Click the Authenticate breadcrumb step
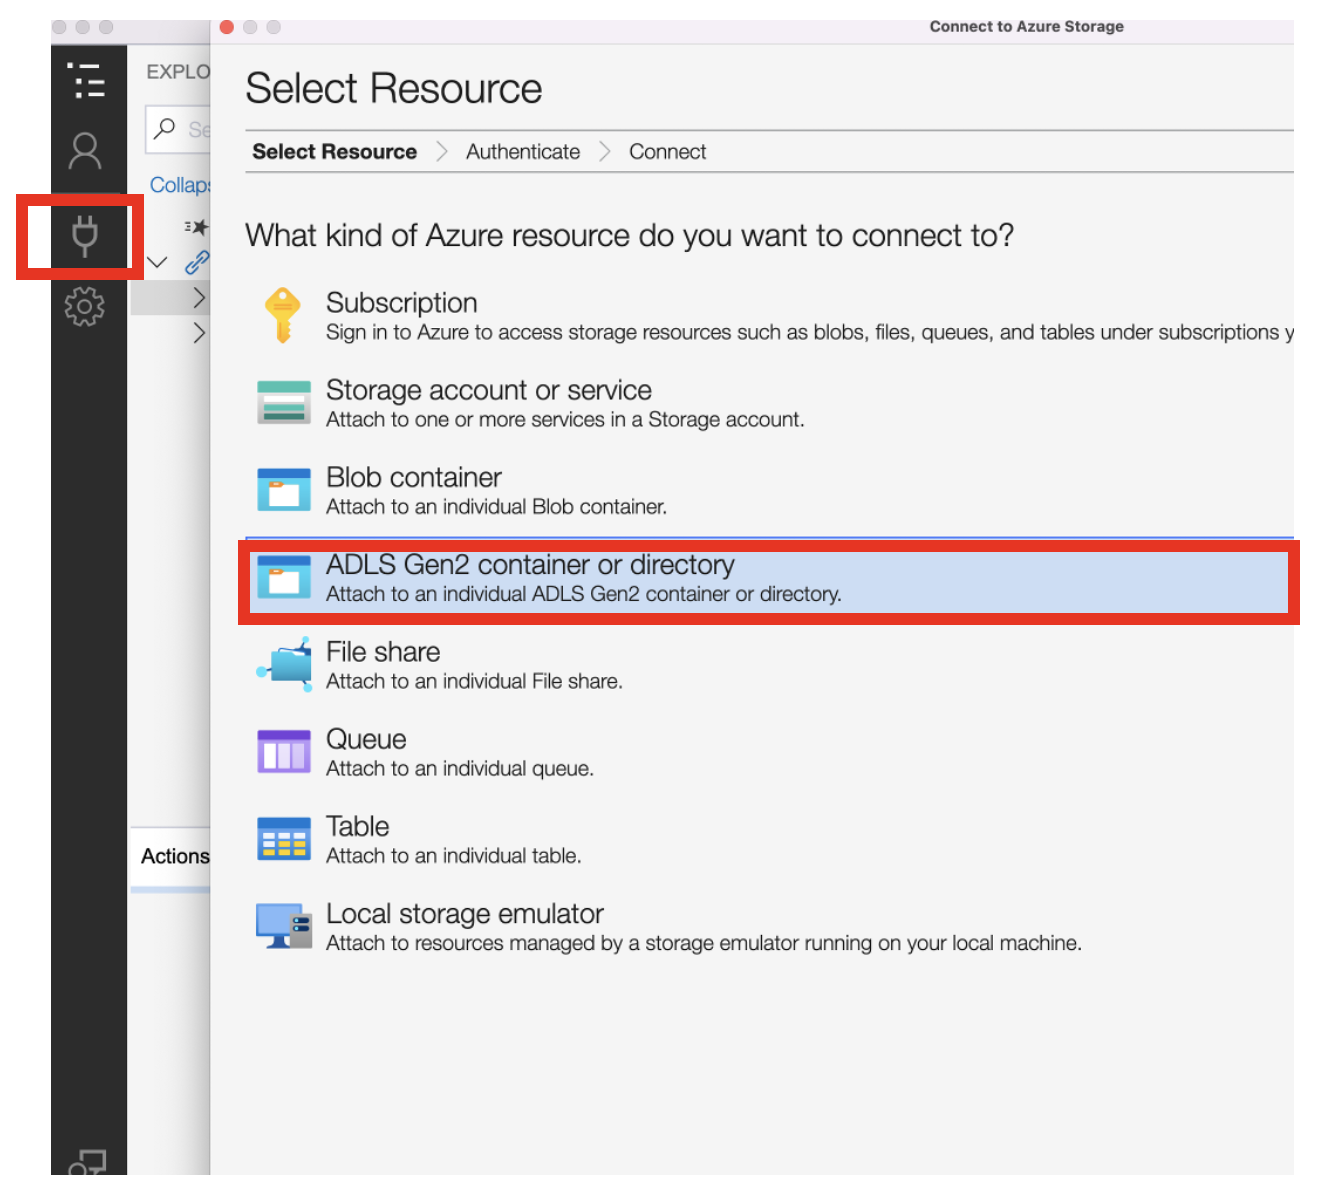This screenshot has width=1318, height=1198. click(x=523, y=152)
